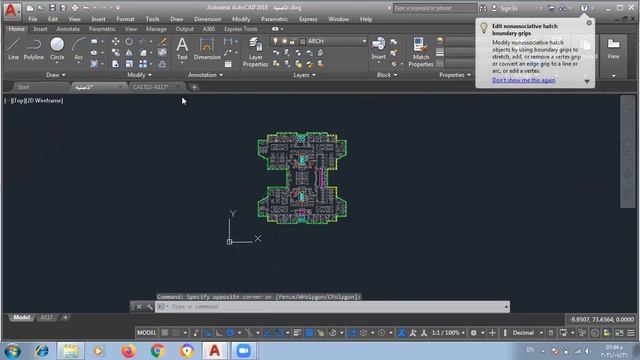Add a new drawing tab with plus
This screenshot has height=360, width=640.
click(x=194, y=87)
